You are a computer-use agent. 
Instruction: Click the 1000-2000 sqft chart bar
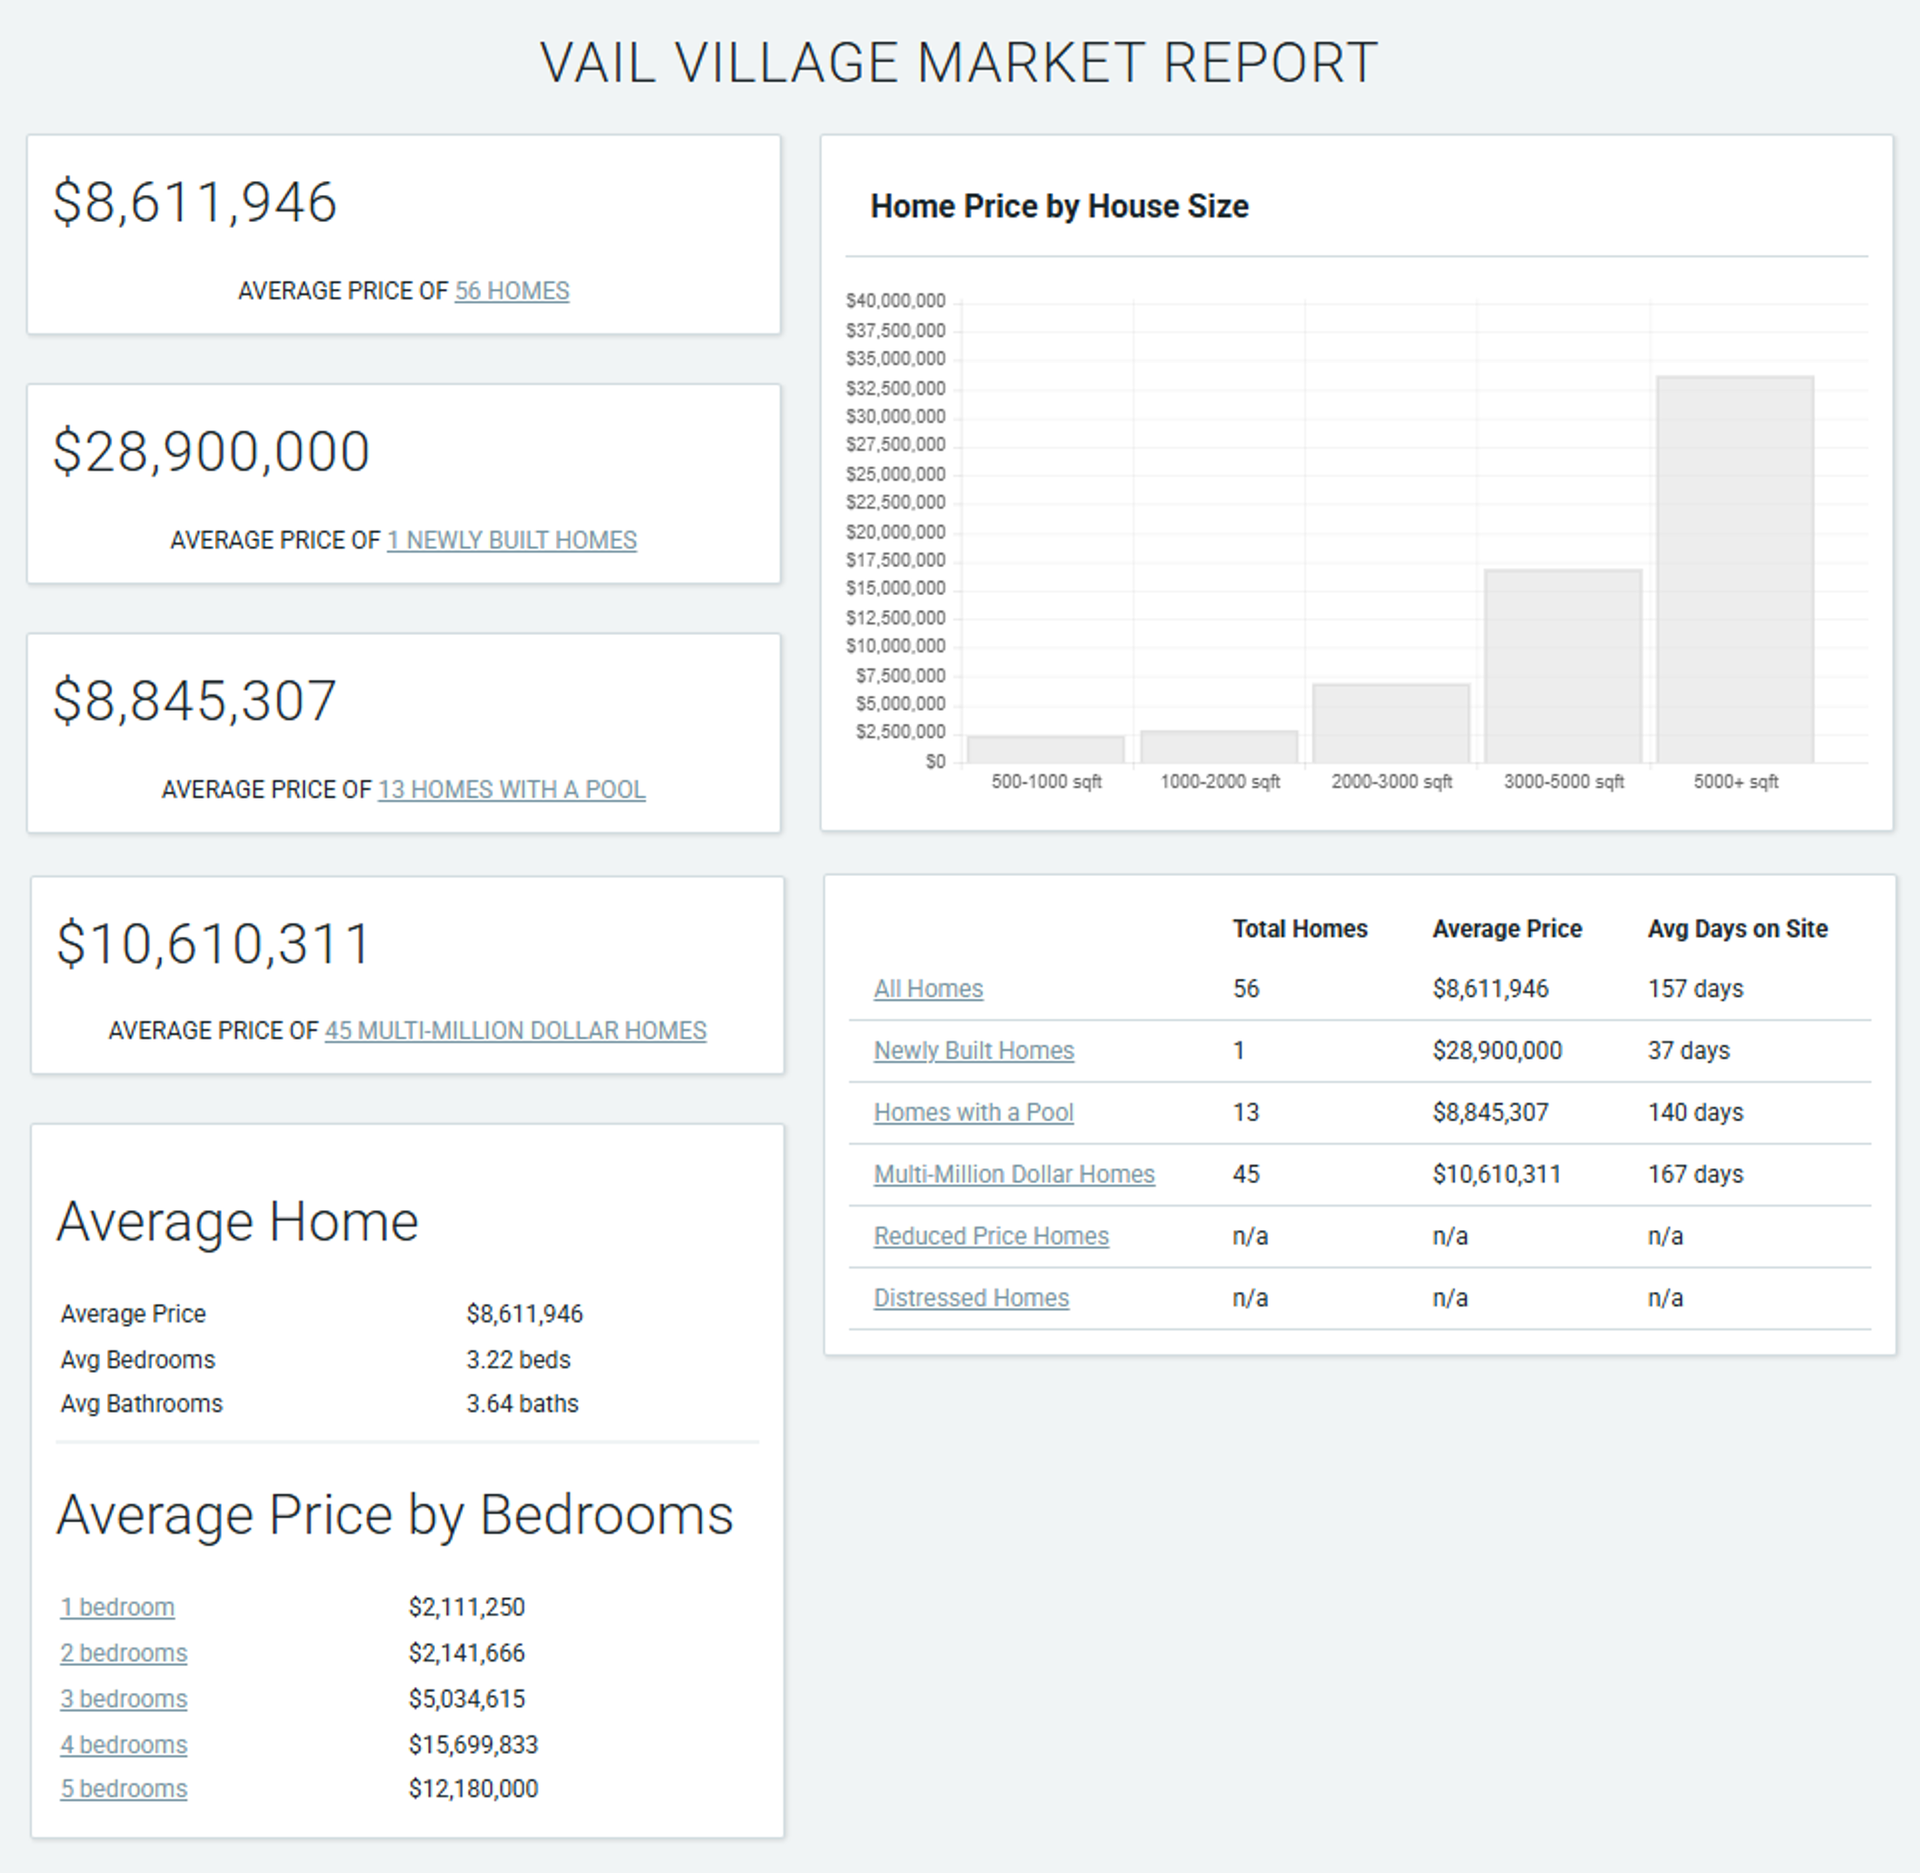click(x=1219, y=747)
